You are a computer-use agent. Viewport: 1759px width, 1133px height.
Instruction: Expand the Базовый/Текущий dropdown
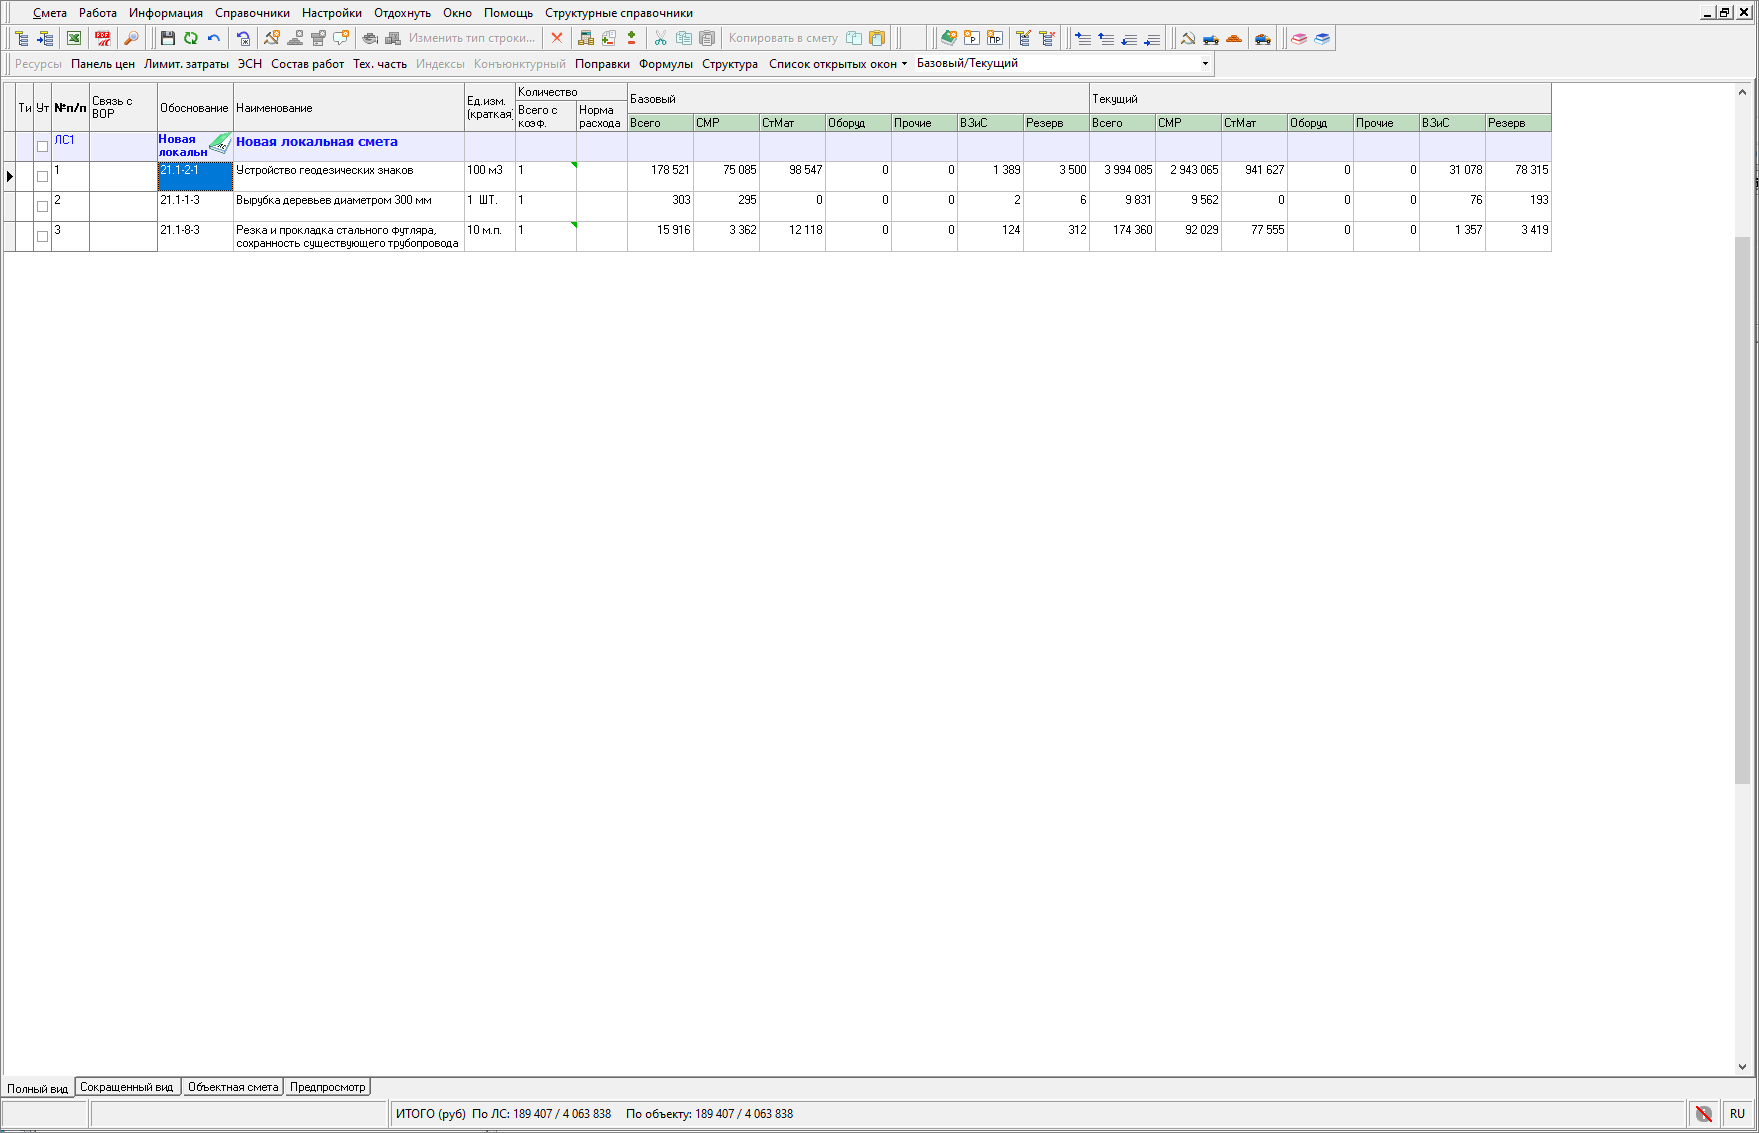coord(1204,63)
